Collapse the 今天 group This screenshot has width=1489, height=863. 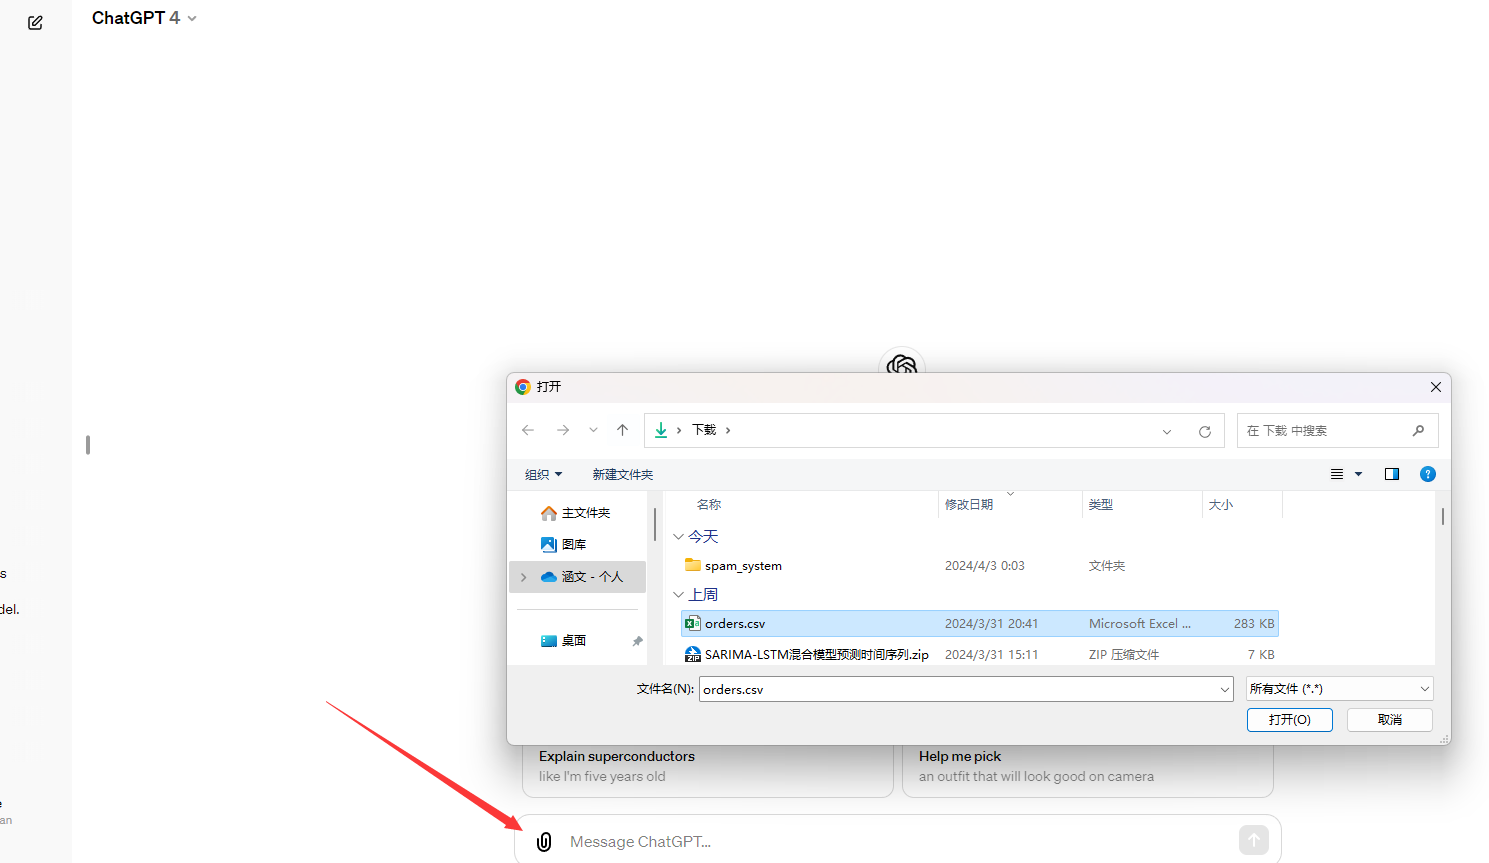[678, 537]
